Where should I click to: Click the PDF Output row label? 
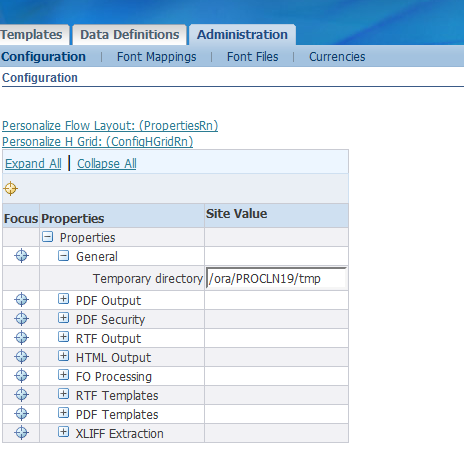108,301
